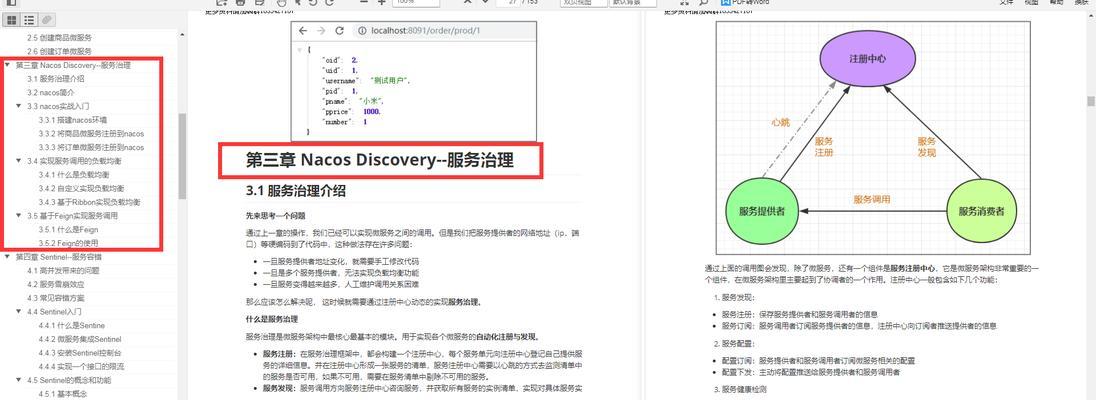Screen dimensions: 1096x400
Task: Open outline entry 3.5.2 Feign的使用
Action: click(x=68, y=243)
